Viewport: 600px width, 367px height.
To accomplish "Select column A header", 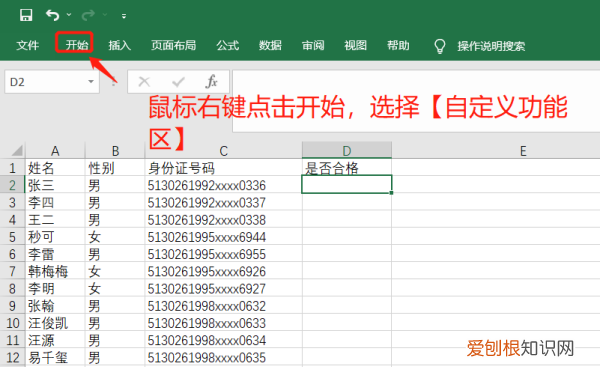I will pos(55,151).
